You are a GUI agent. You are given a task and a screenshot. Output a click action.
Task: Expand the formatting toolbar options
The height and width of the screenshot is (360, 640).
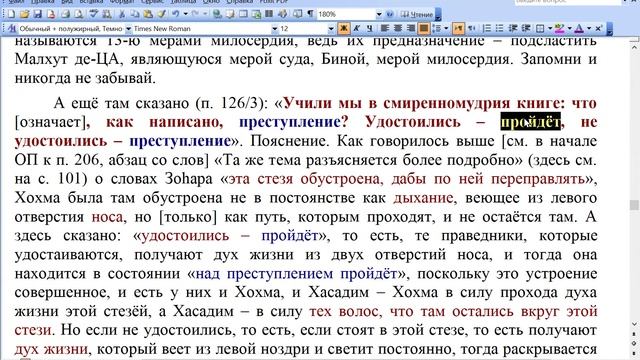click(609, 29)
